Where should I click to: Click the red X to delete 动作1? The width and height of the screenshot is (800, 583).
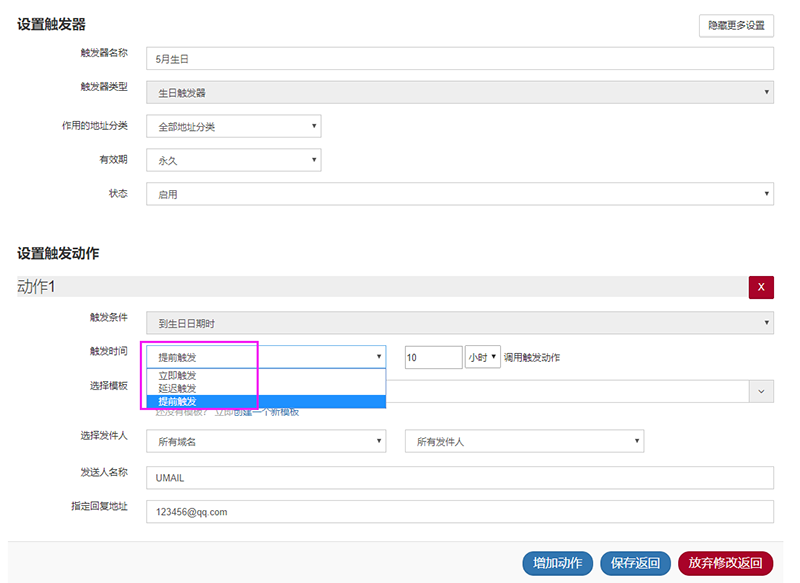760,287
